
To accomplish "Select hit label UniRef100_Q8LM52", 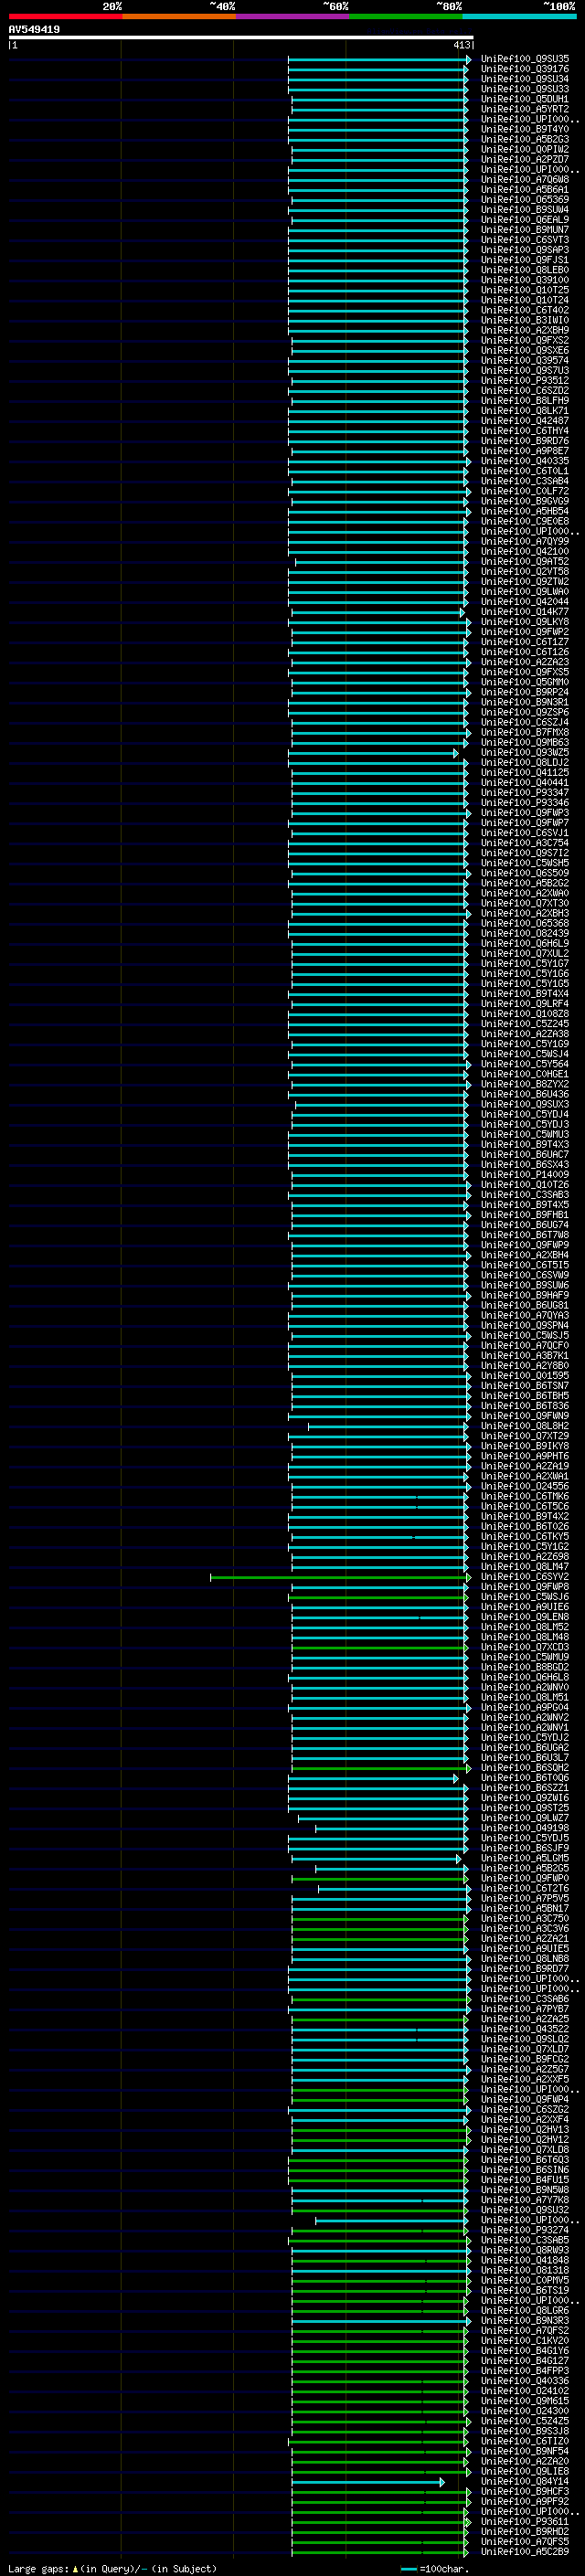I will [525, 1627].
